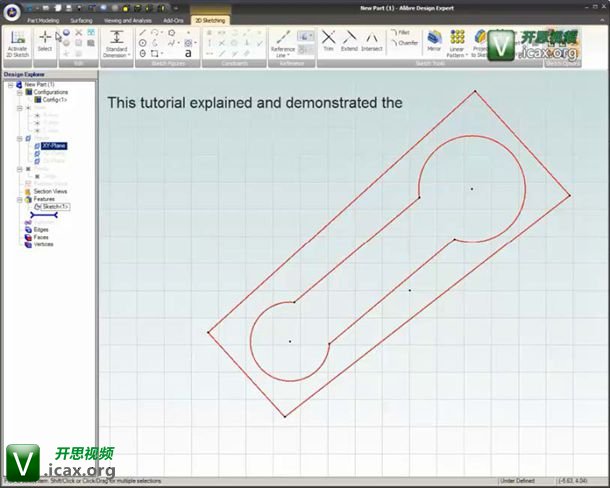Viewport: 610px width, 488px height.
Task: Collapse the Configurations tree node
Action: [x=17, y=92]
